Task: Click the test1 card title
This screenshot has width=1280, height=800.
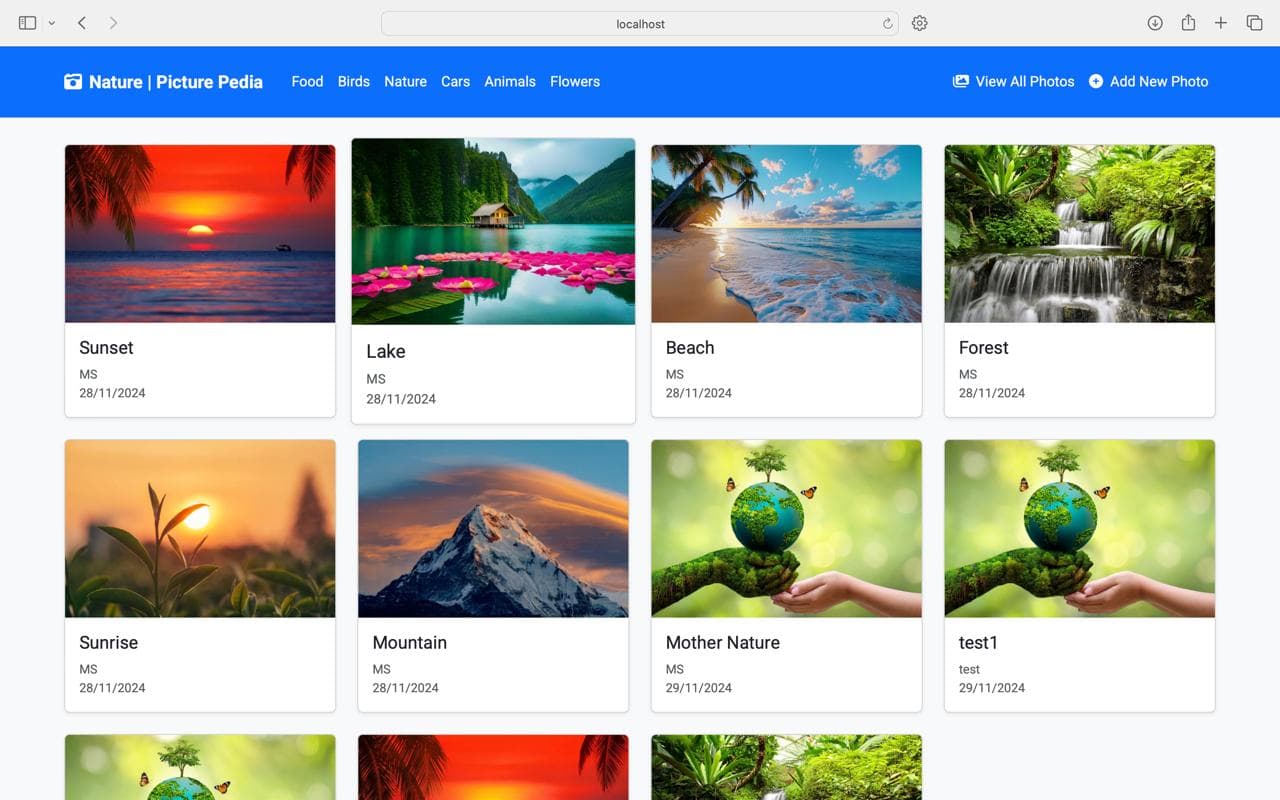Action: (x=979, y=643)
